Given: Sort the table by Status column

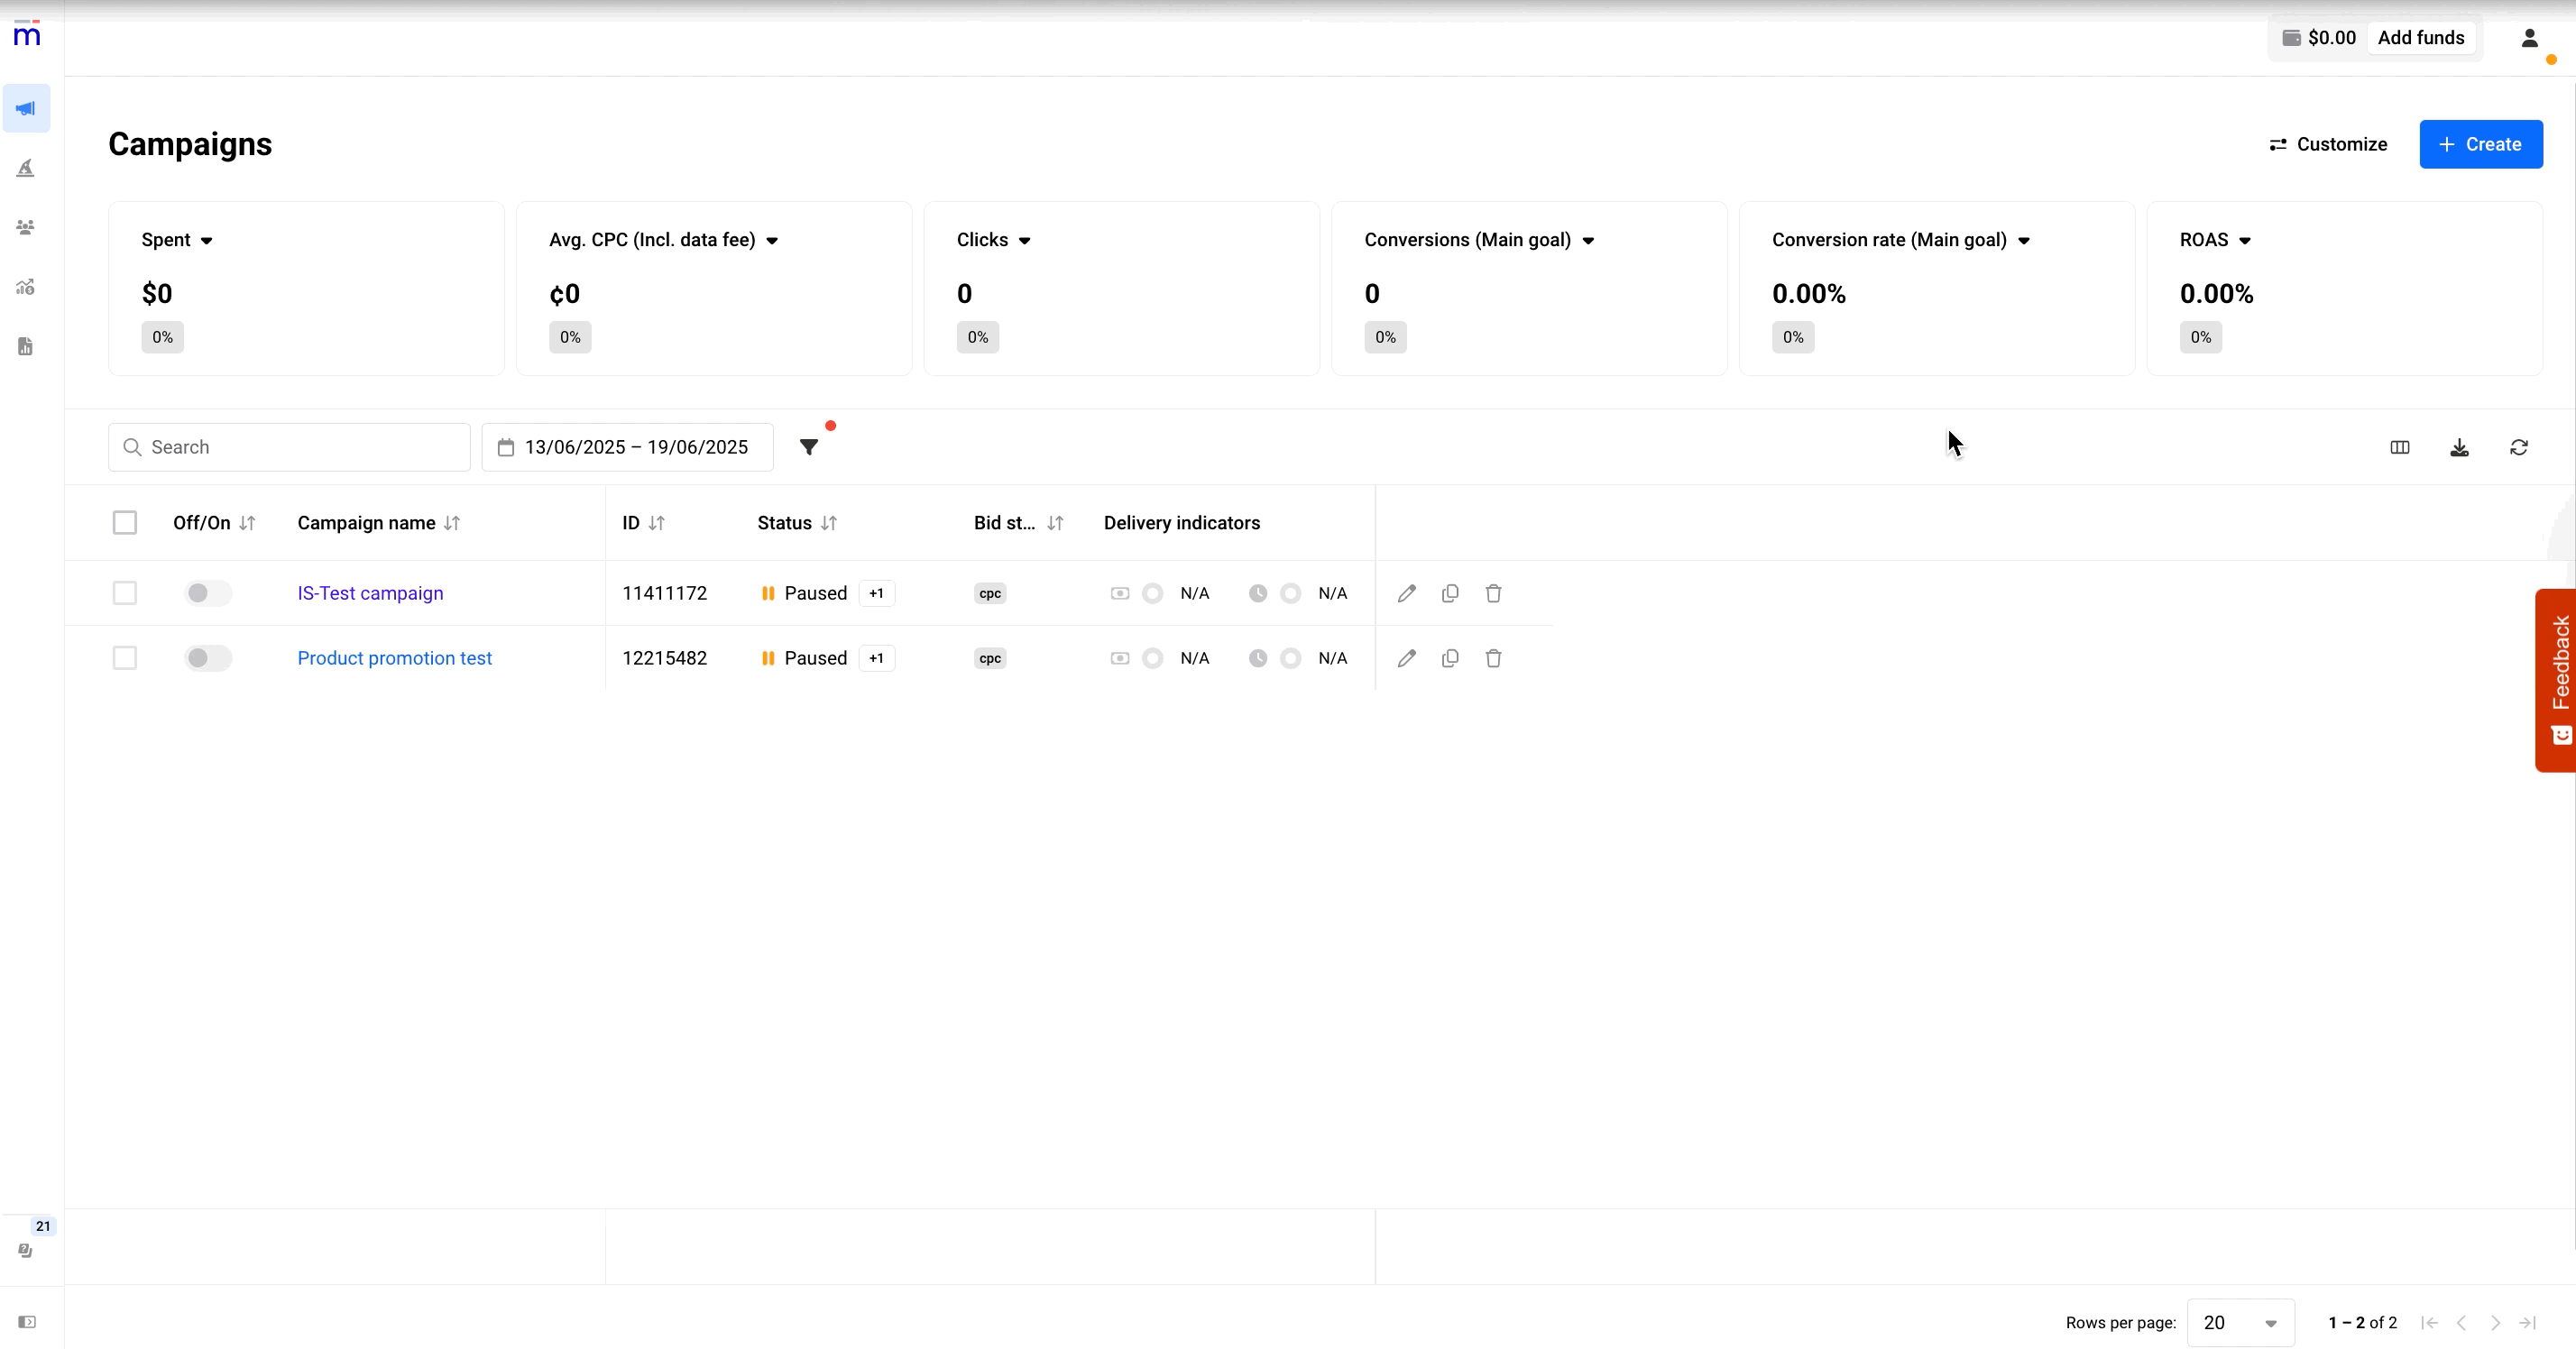Looking at the screenshot, I should pyautogui.click(x=828, y=523).
